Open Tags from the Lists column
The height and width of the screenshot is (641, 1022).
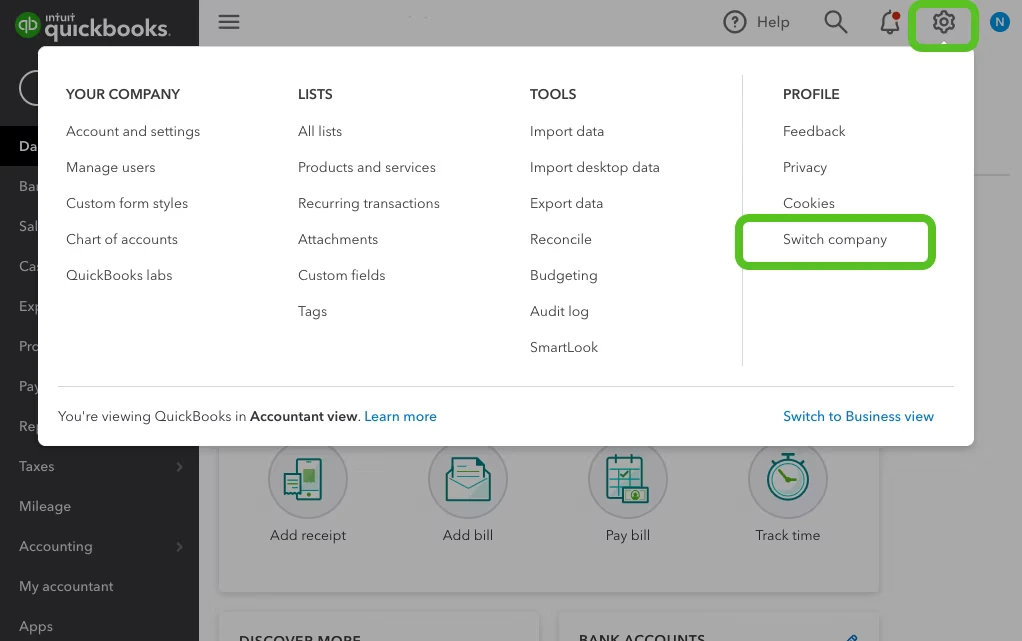click(x=312, y=311)
